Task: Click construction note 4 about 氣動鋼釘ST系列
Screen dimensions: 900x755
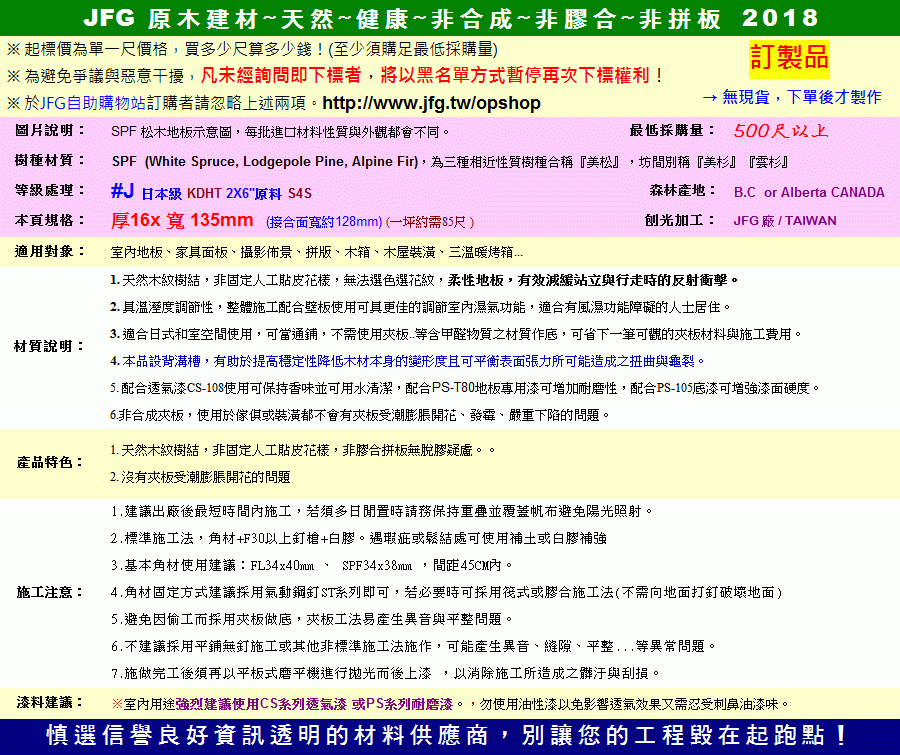Action: [x=447, y=592]
